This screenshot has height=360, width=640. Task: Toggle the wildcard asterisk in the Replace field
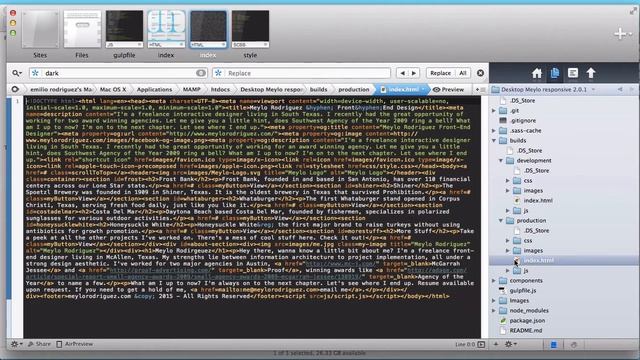tap(218, 73)
